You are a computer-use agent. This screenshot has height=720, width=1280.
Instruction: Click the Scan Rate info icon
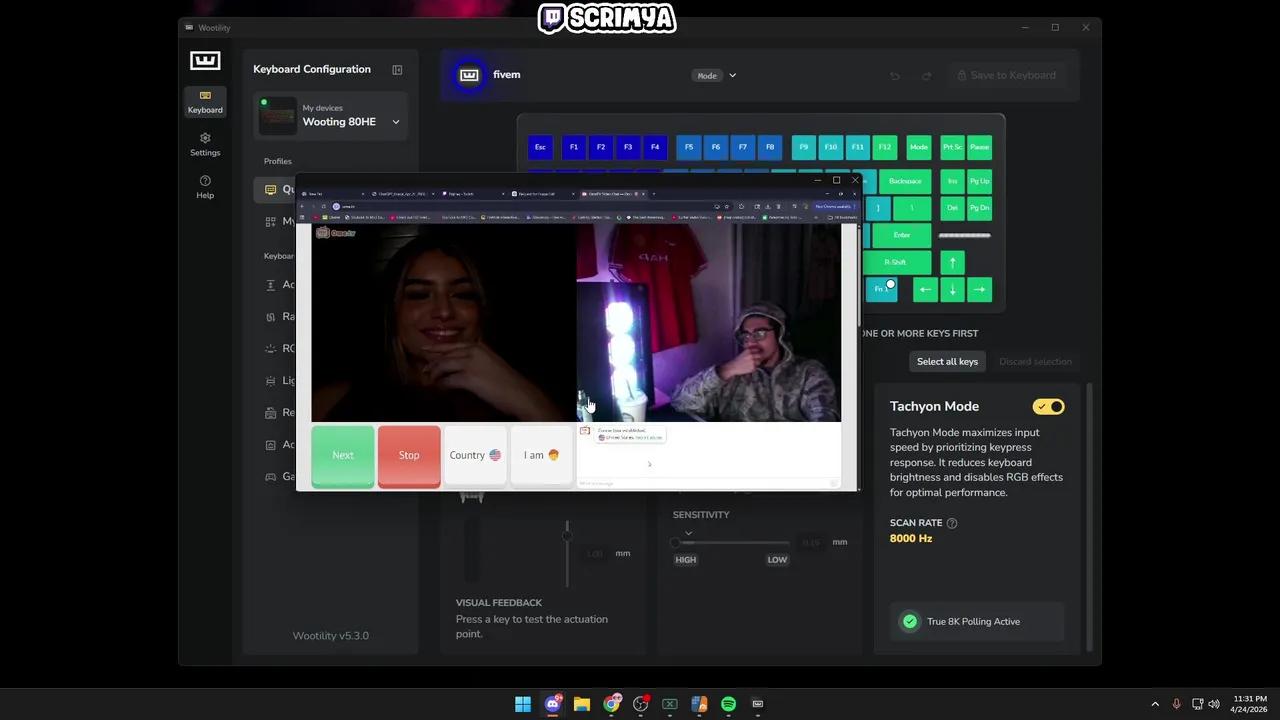[x=952, y=523]
